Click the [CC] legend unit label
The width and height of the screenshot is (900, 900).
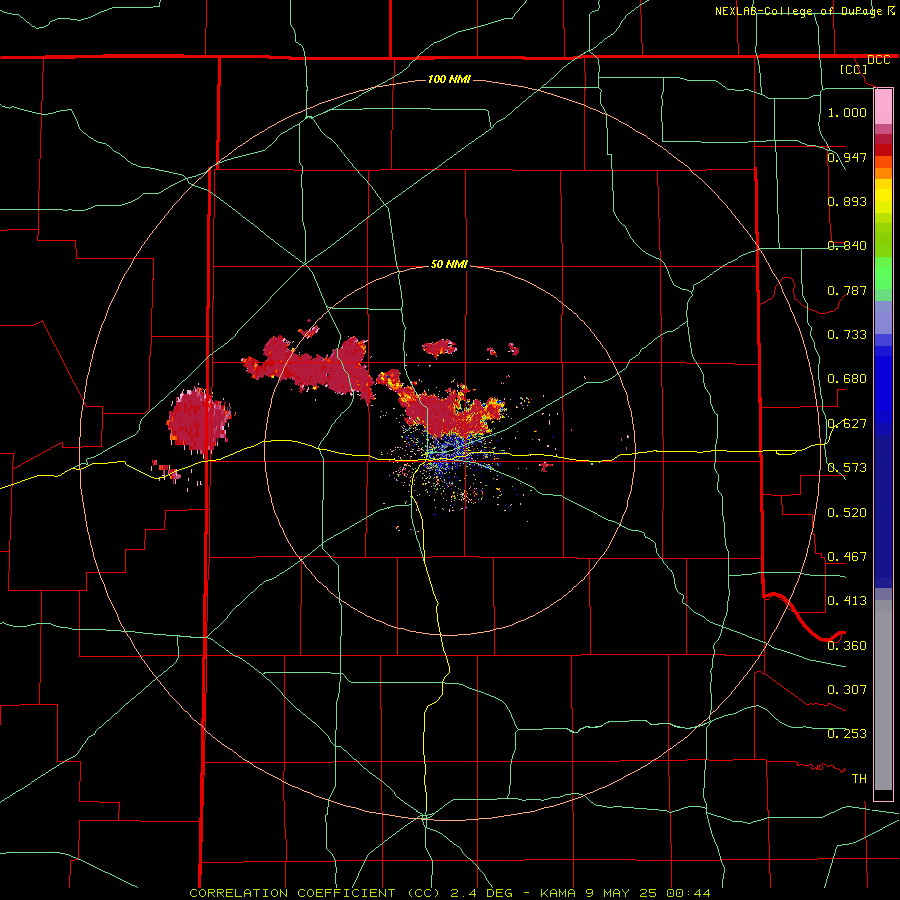pyautogui.click(x=854, y=69)
